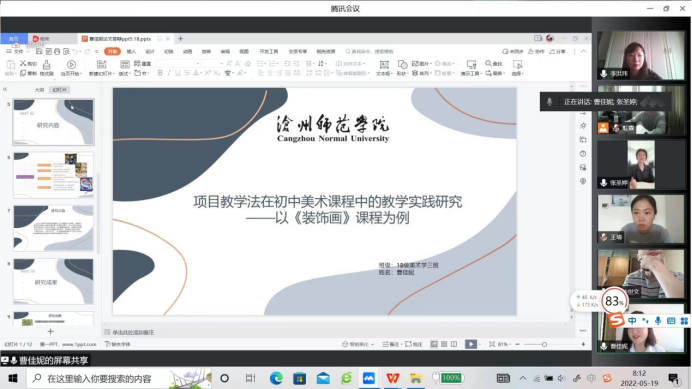This screenshot has height=389, width=692.
Task: Toggle italic formatting button
Action: click(x=169, y=73)
